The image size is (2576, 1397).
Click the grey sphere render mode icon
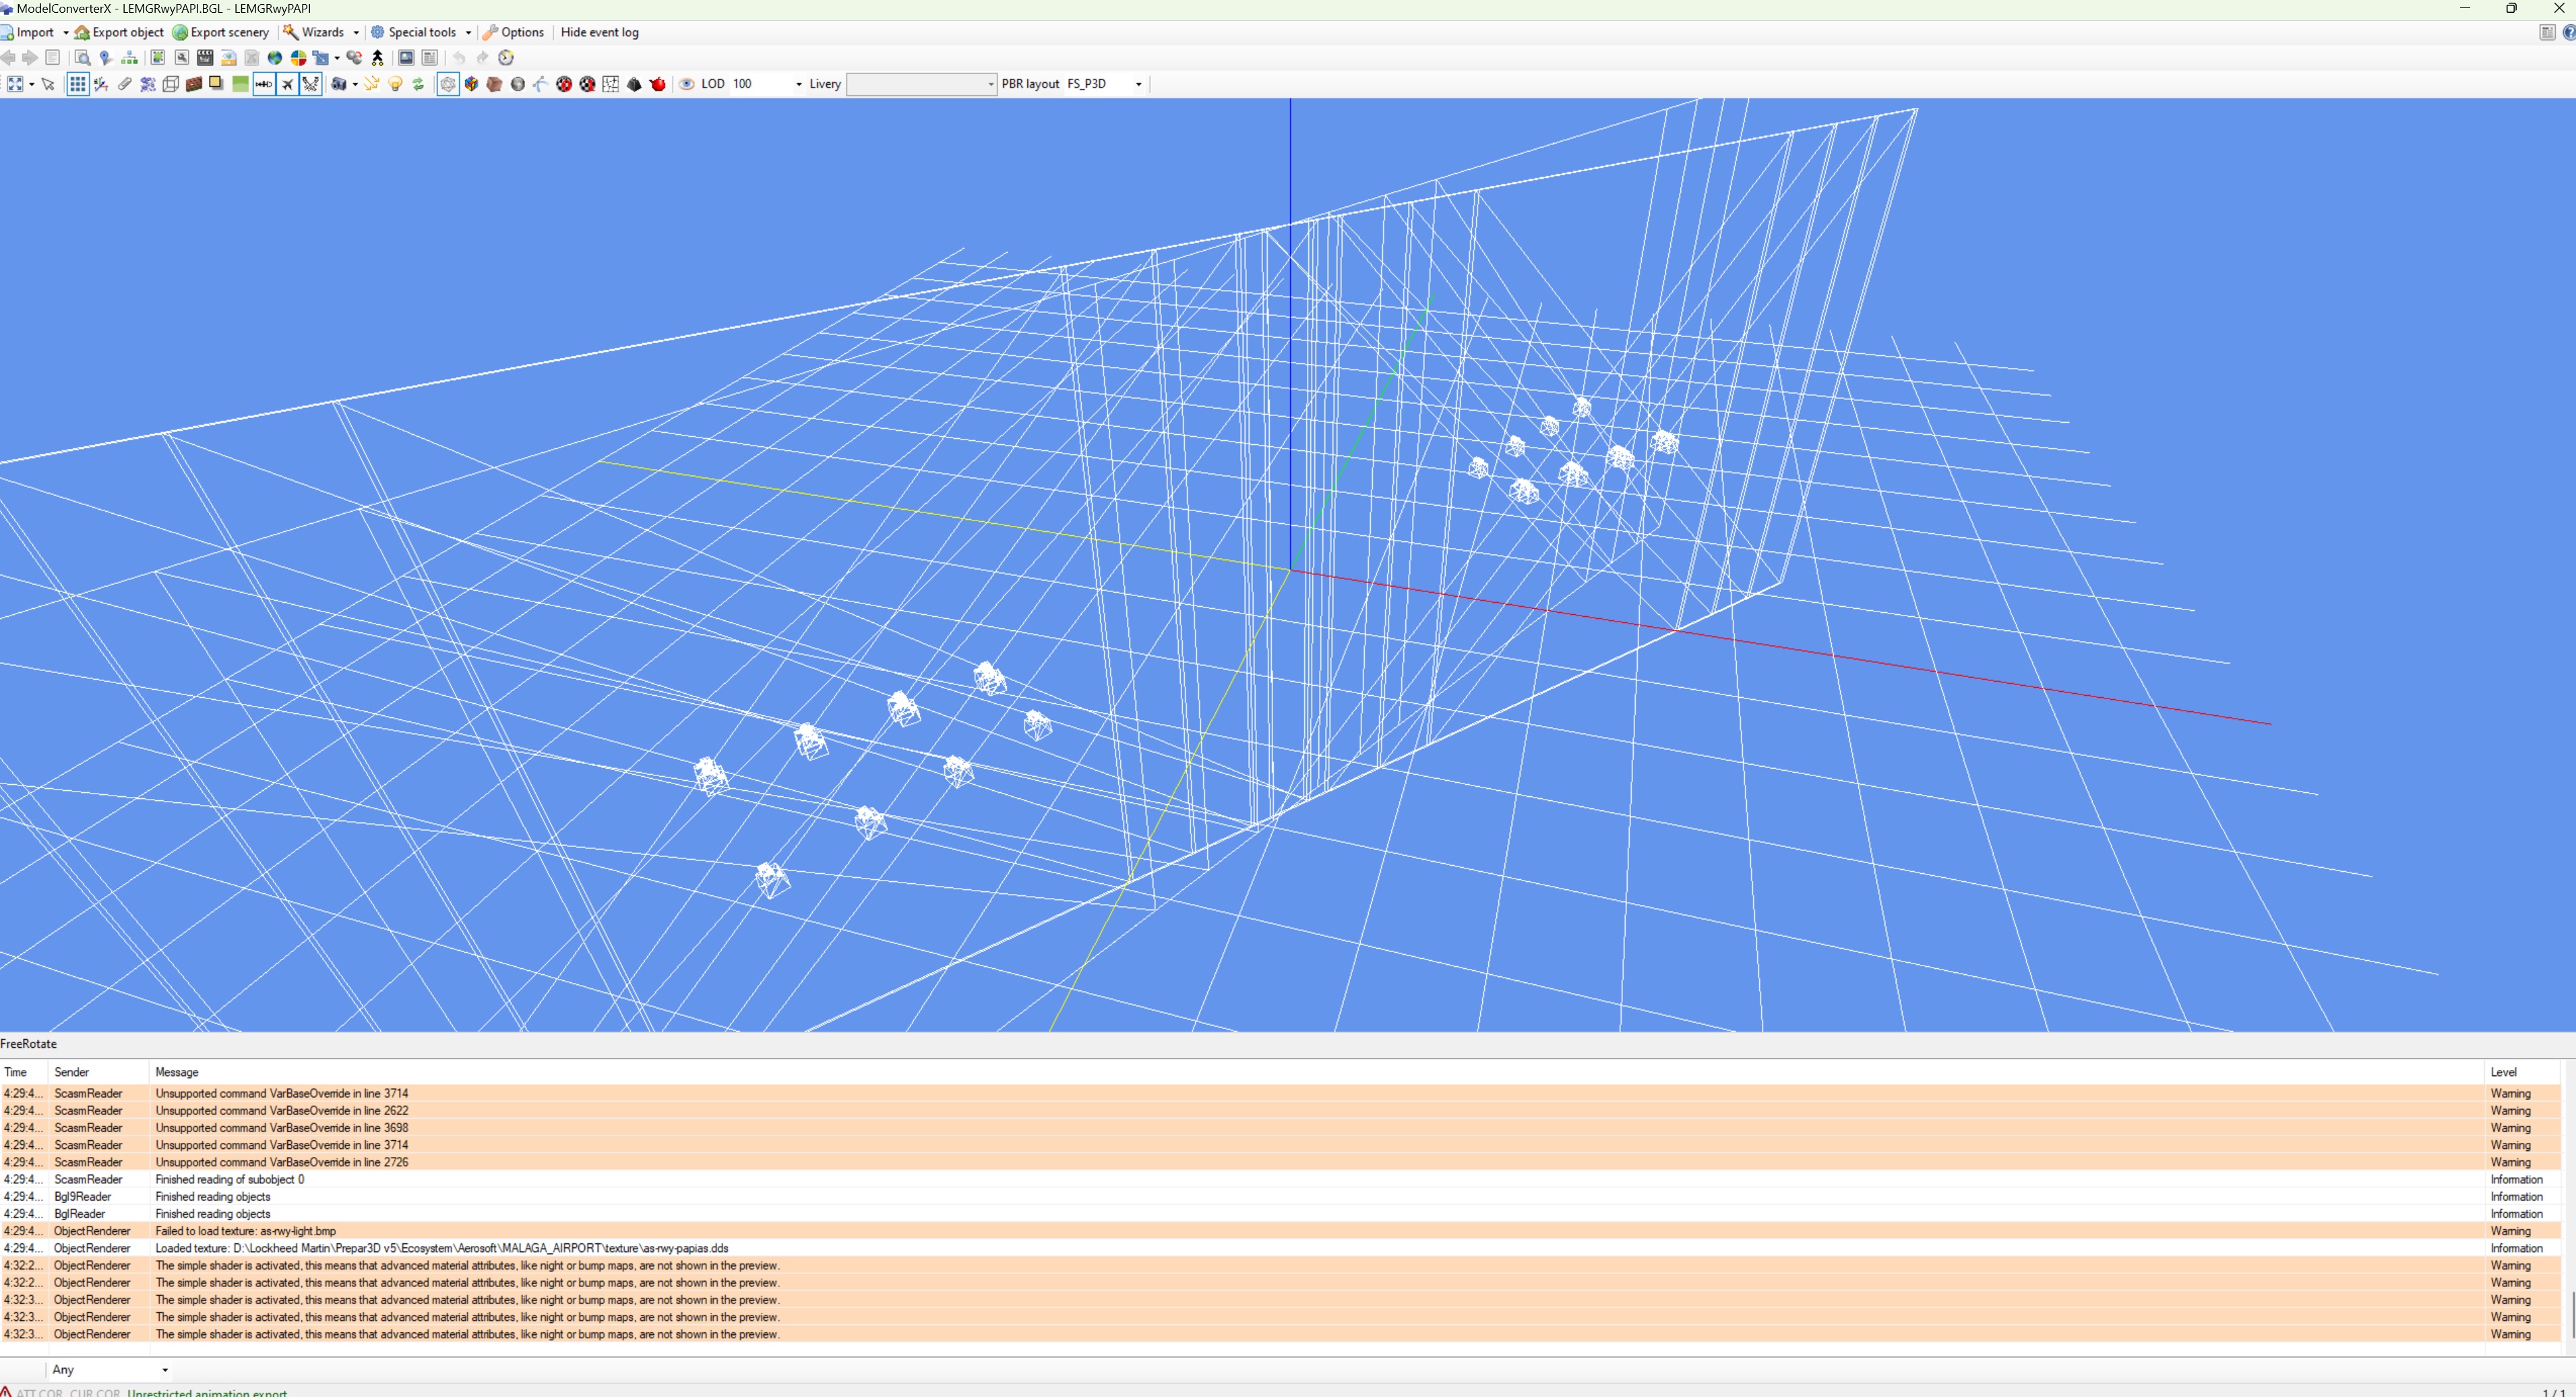click(x=518, y=84)
